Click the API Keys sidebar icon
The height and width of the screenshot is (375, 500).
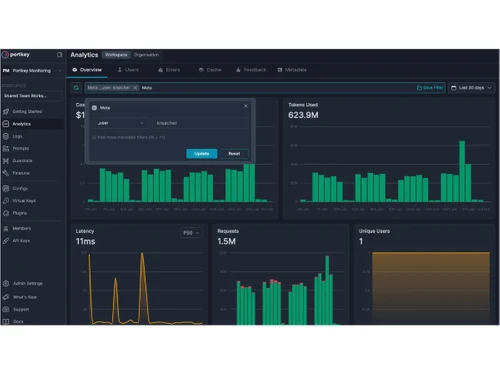(x=6, y=241)
